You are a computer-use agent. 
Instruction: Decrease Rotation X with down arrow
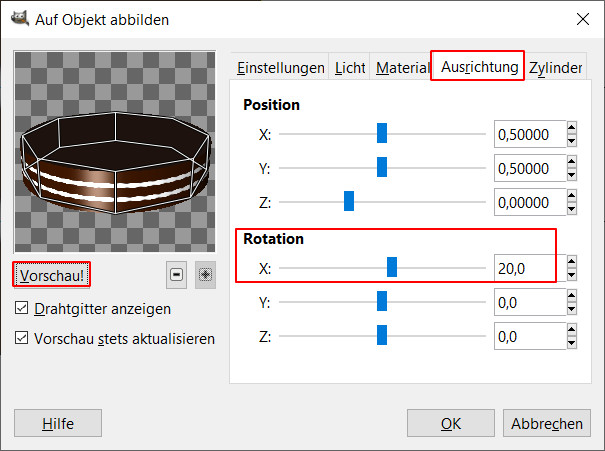572,275
